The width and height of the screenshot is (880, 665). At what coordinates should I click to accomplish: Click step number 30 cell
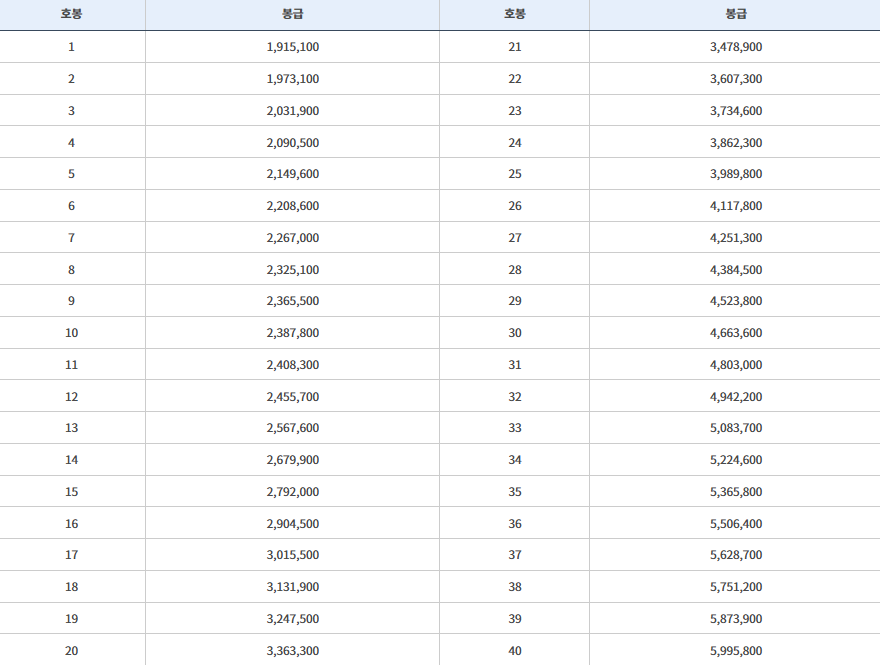tap(515, 333)
